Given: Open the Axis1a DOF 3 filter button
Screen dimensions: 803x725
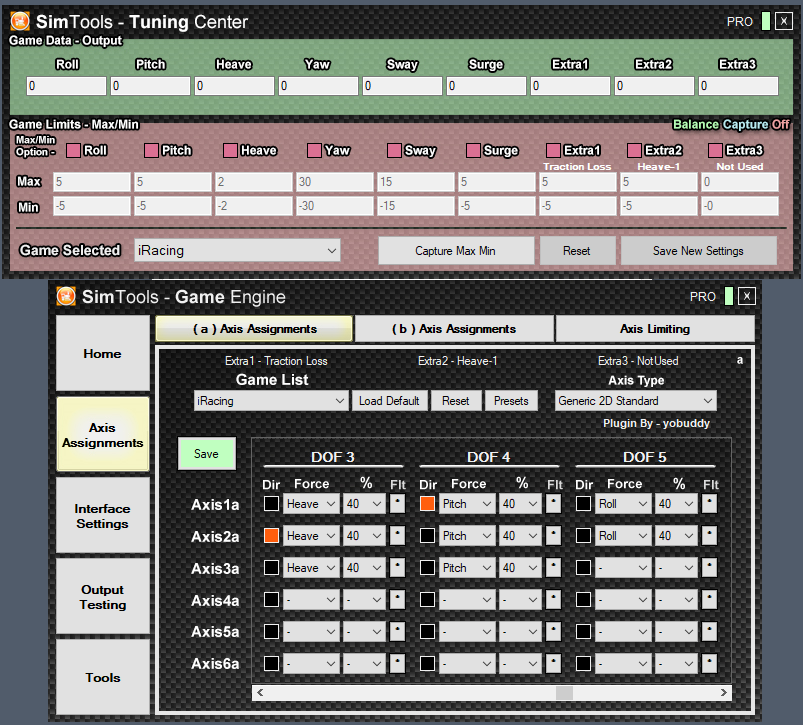Looking at the screenshot, I should [397, 504].
